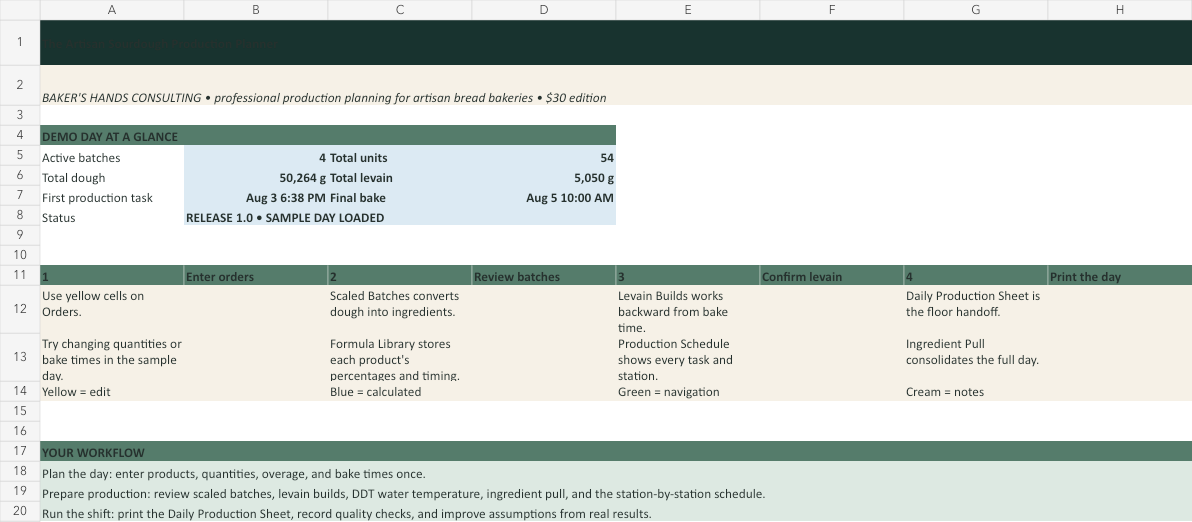Screen dimensions: 1192x522
Task: Select row 11 header
Action: (x=20, y=275)
